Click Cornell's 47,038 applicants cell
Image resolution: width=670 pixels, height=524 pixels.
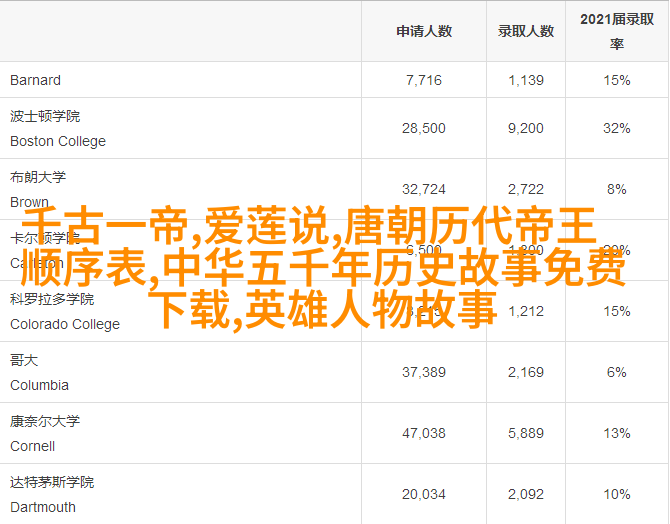pyautogui.click(x=424, y=433)
